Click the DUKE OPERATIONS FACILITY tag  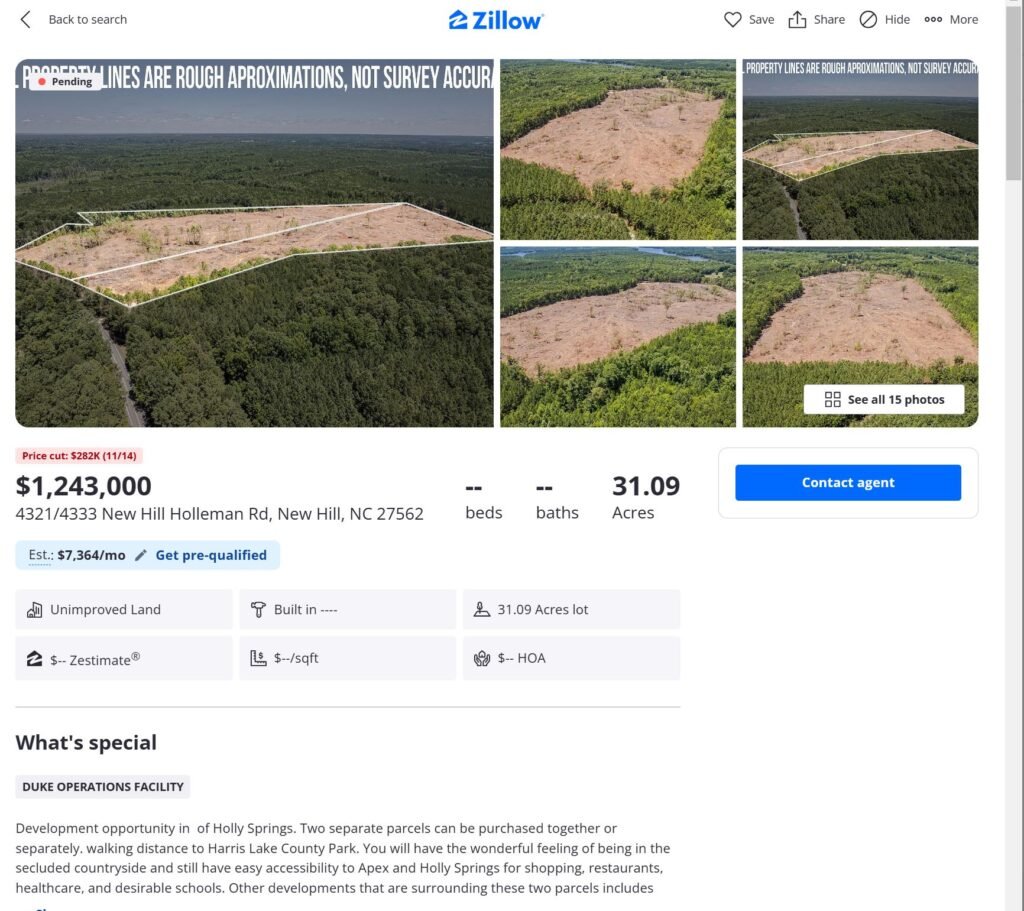click(x=103, y=787)
